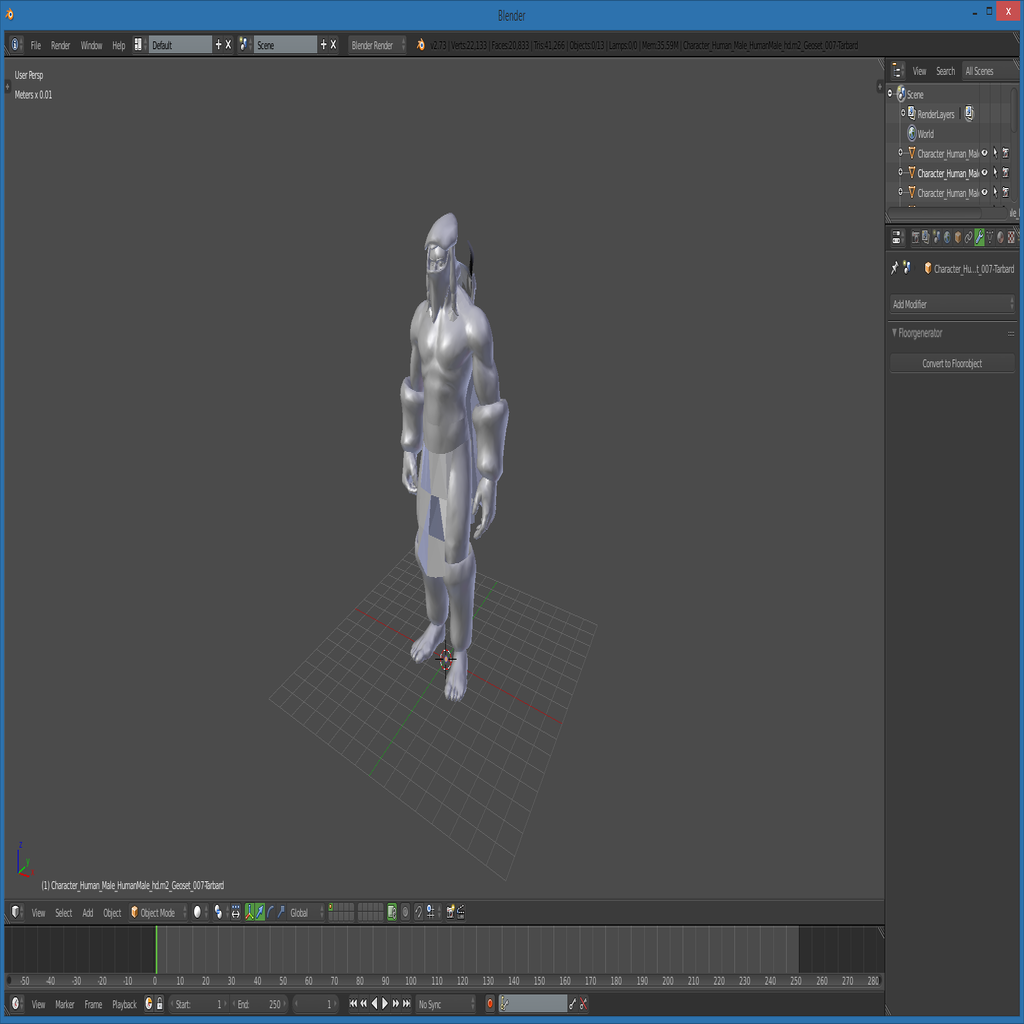1024x1024 pixels.
Task: Toggle the 3D manipulator widget on or off
Action: coord(249,912)
